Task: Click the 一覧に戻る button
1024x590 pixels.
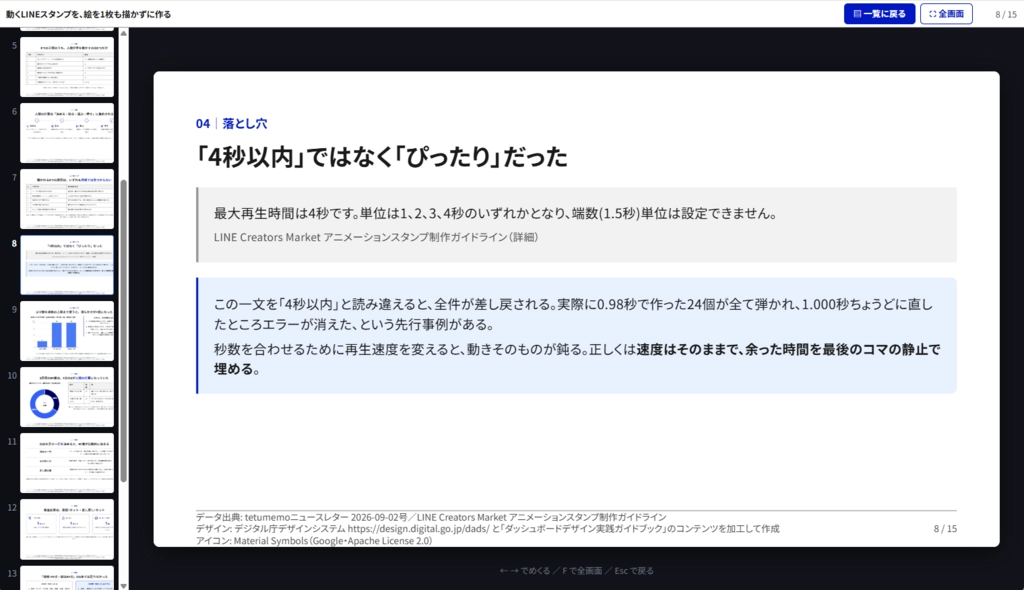Action: pos(879,14)
